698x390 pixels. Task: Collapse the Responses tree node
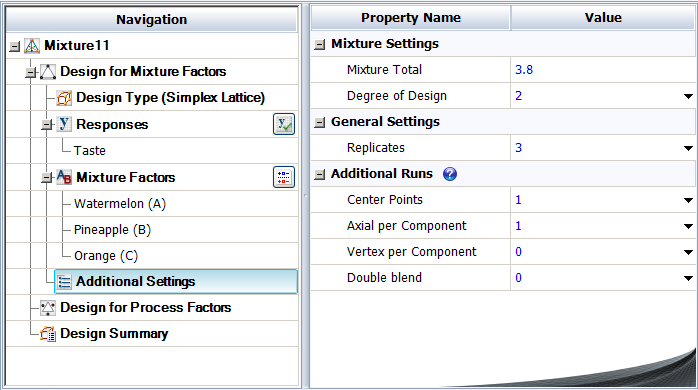tap(47, 125)
